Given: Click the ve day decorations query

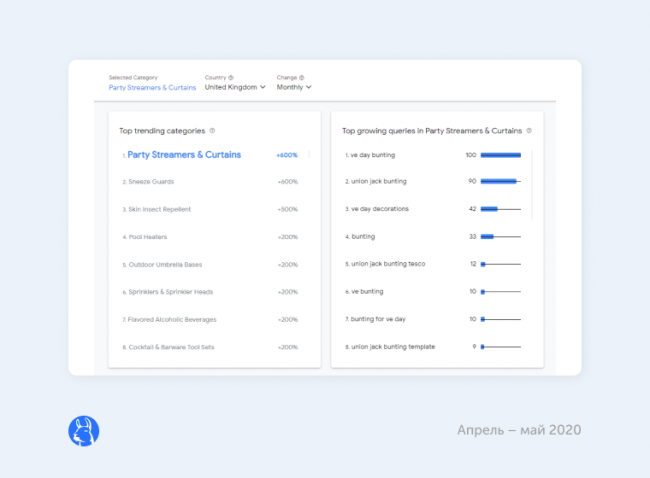Looking at the screenshot, I should [378, 209].
